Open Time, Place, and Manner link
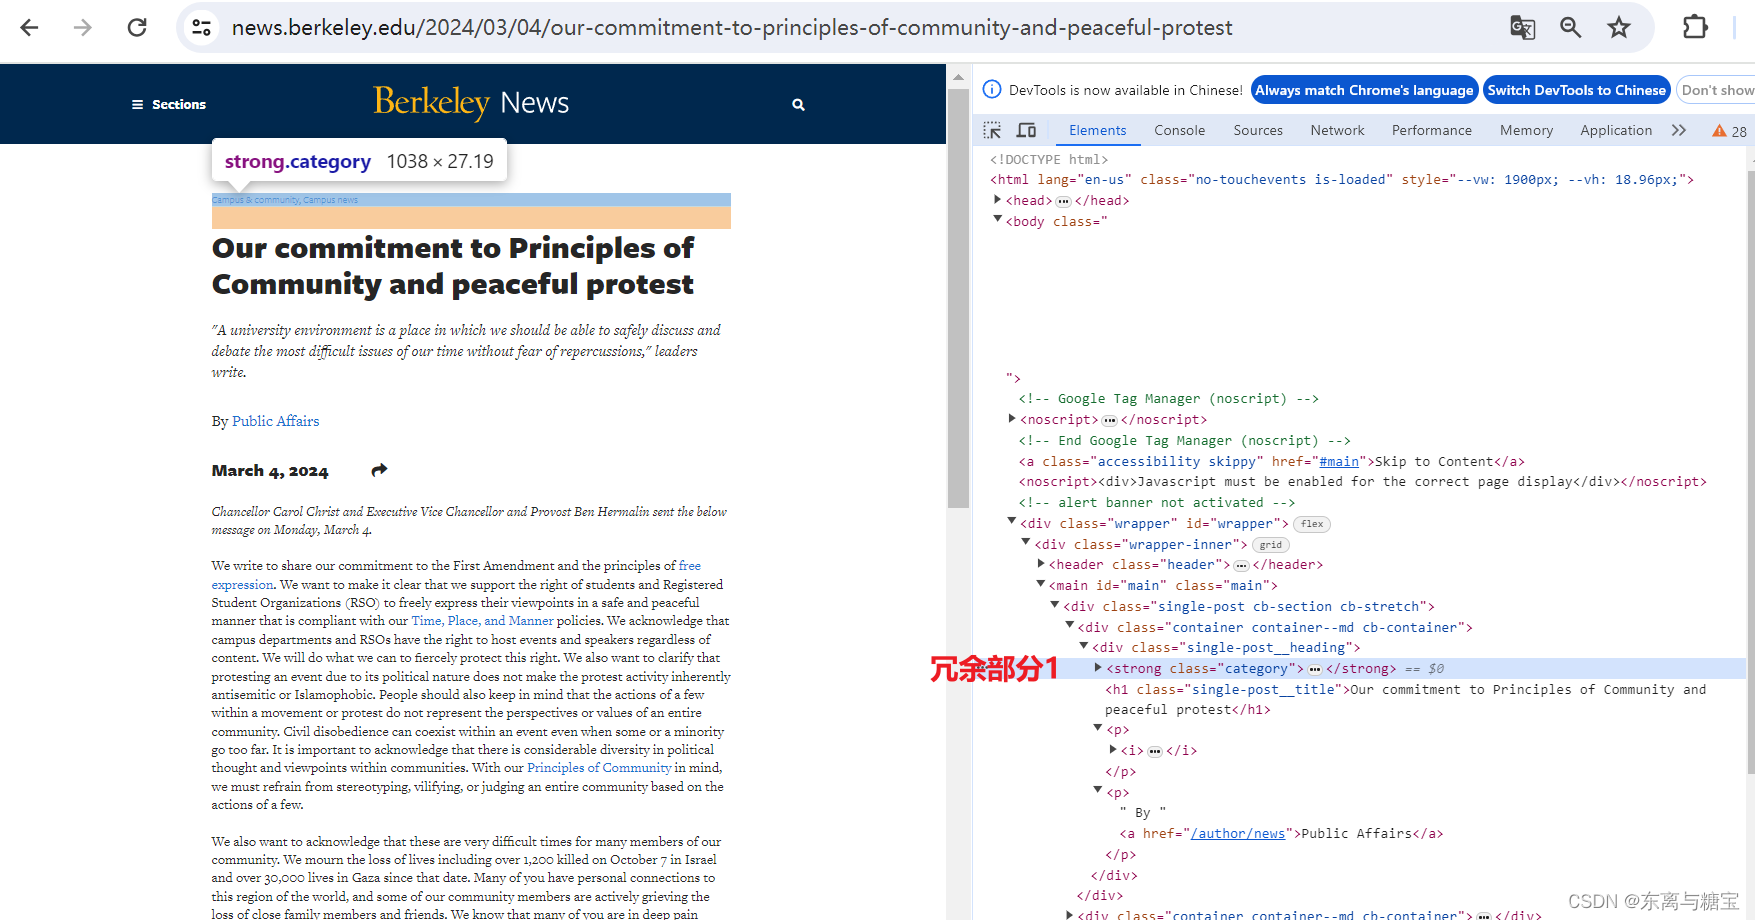 [482, 621]
